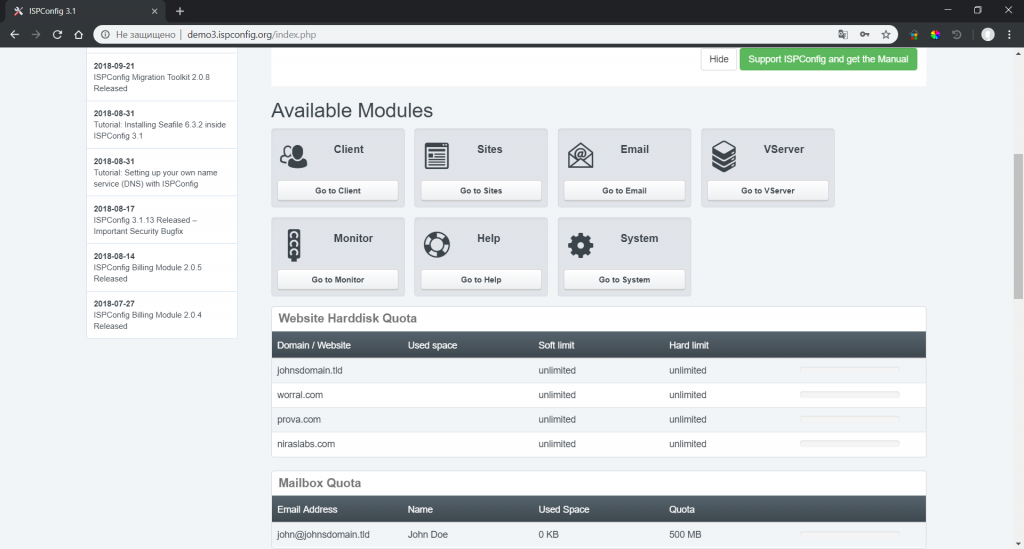Click the John Doe name cell
The height and width of the screenshot is (549, 1024).
(x=428, y=534)
